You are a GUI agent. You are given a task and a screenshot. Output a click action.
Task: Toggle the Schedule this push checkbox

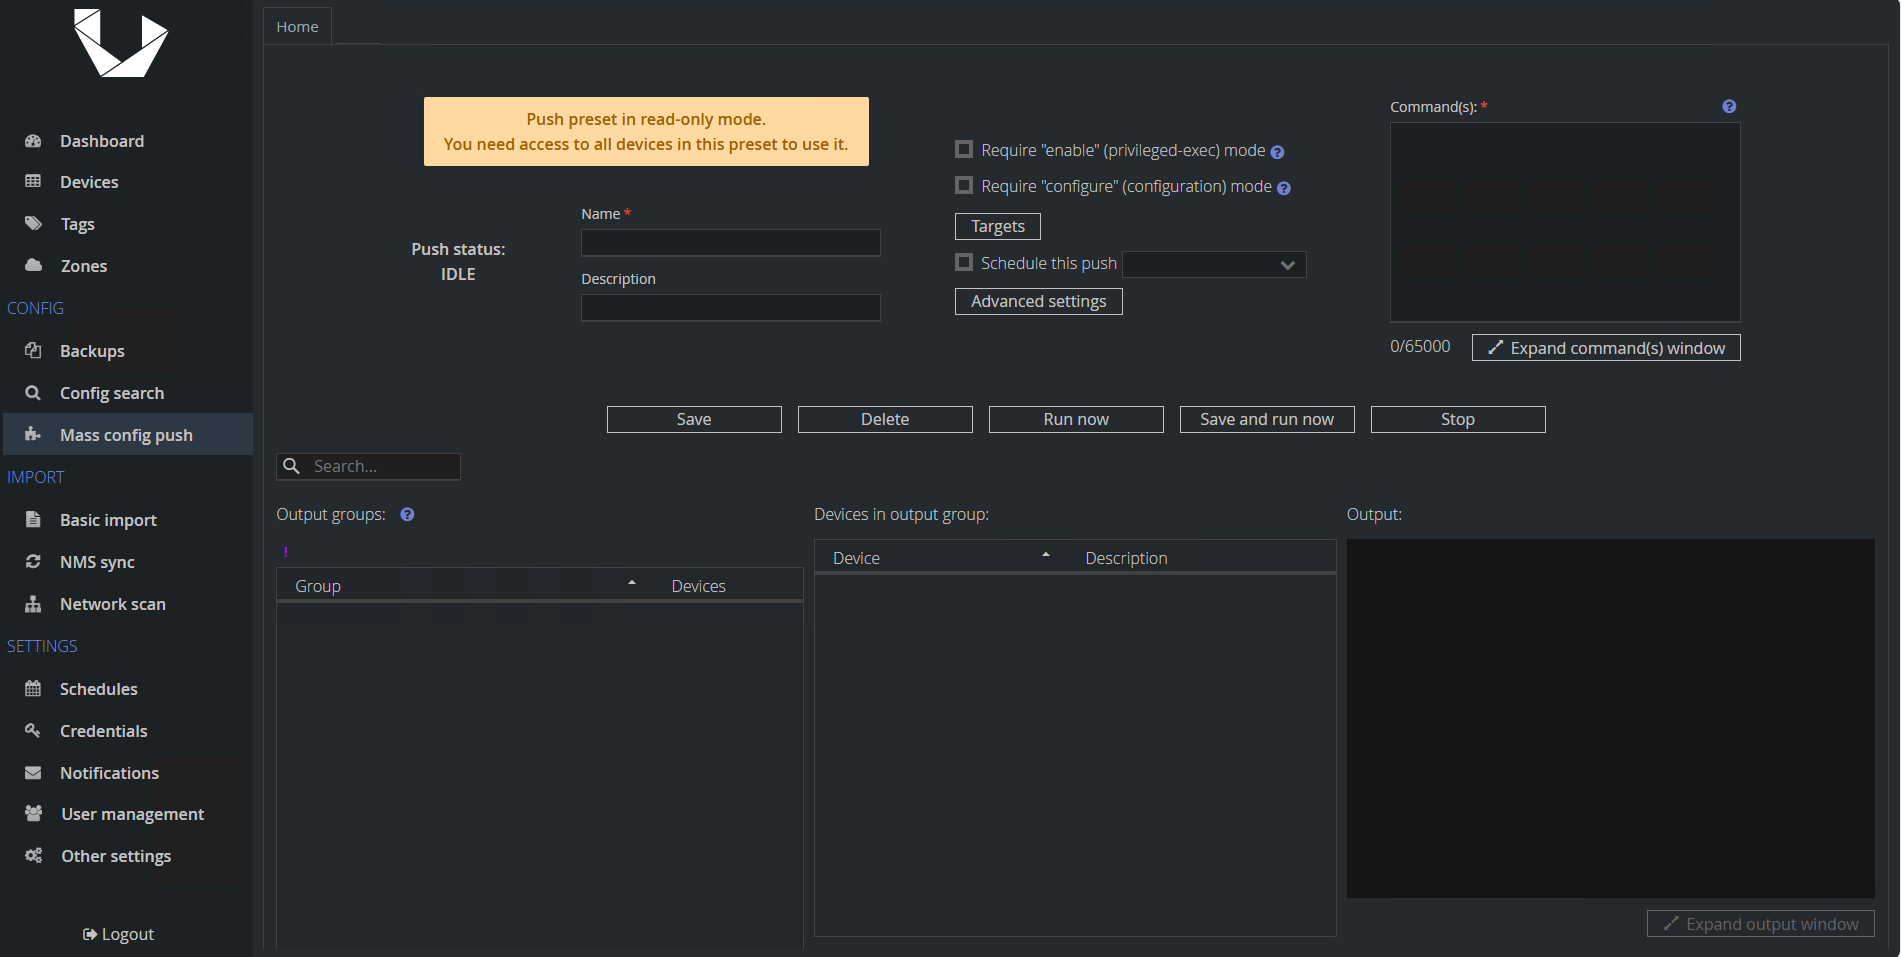click(x=964, y=262)
